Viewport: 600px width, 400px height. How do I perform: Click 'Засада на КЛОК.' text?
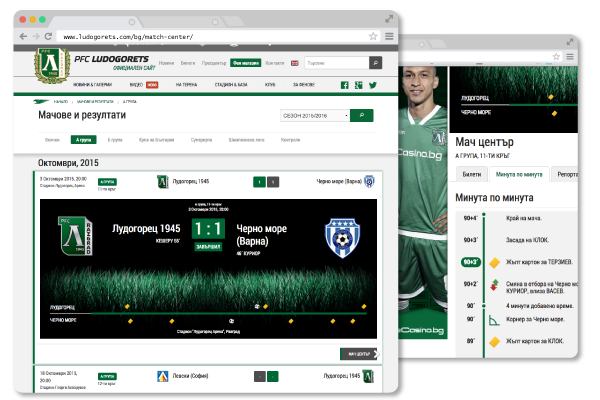(x=527, y=240)
